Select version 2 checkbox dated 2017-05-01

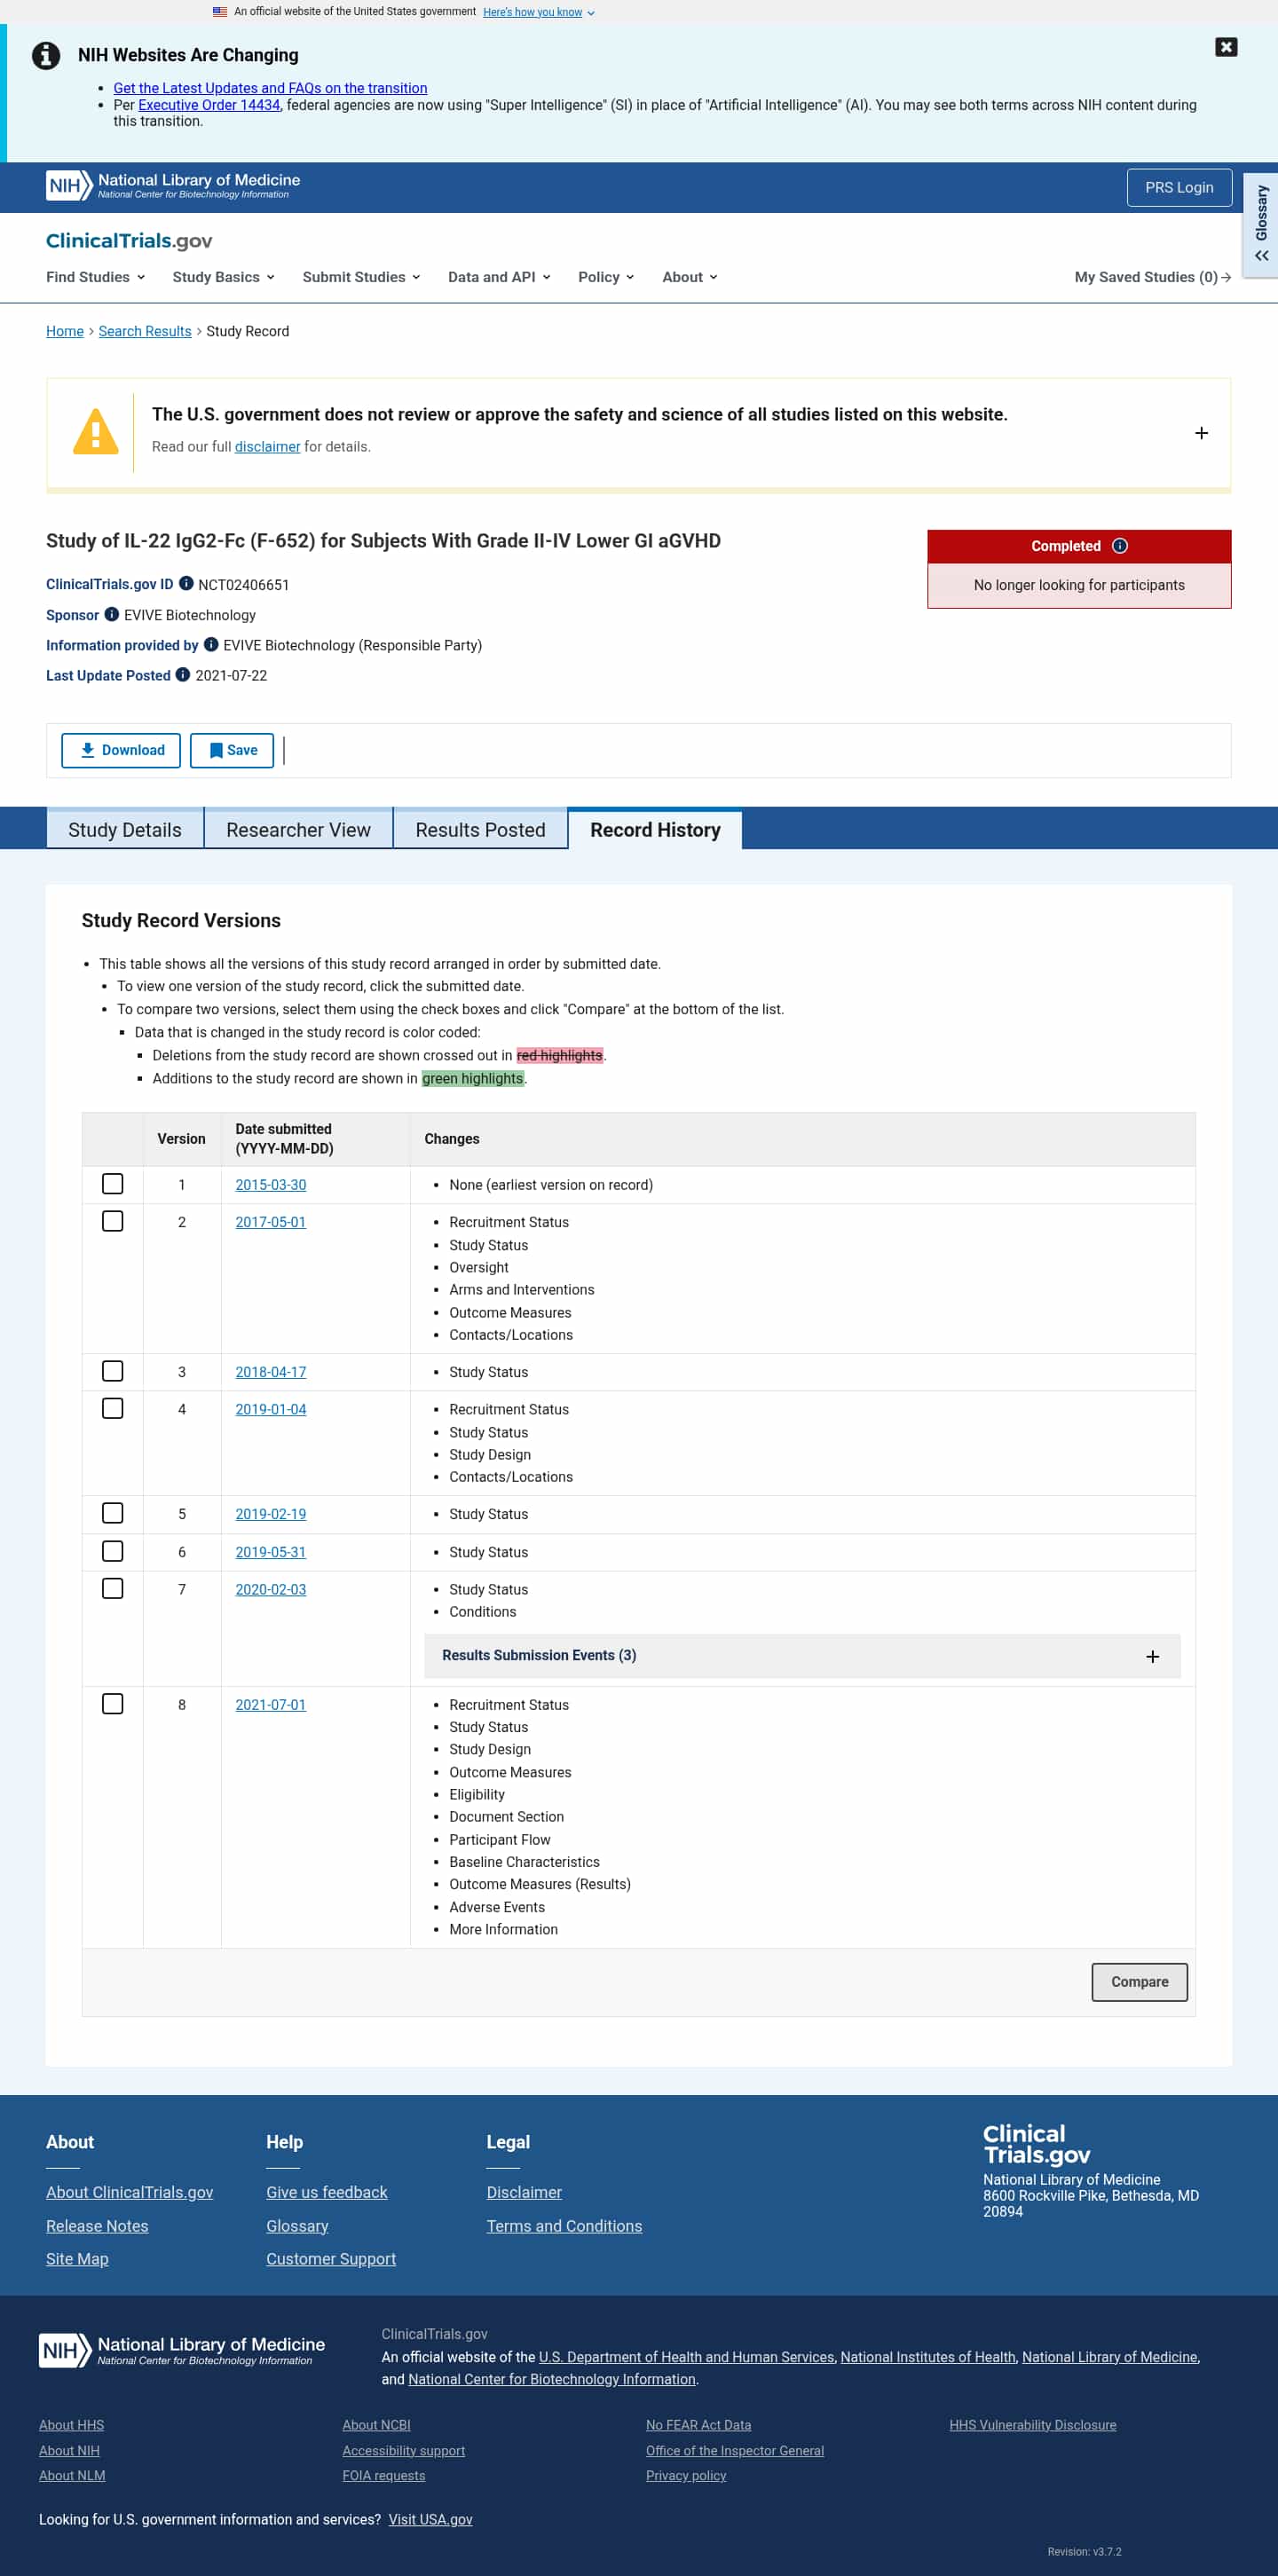(113, 1221)
